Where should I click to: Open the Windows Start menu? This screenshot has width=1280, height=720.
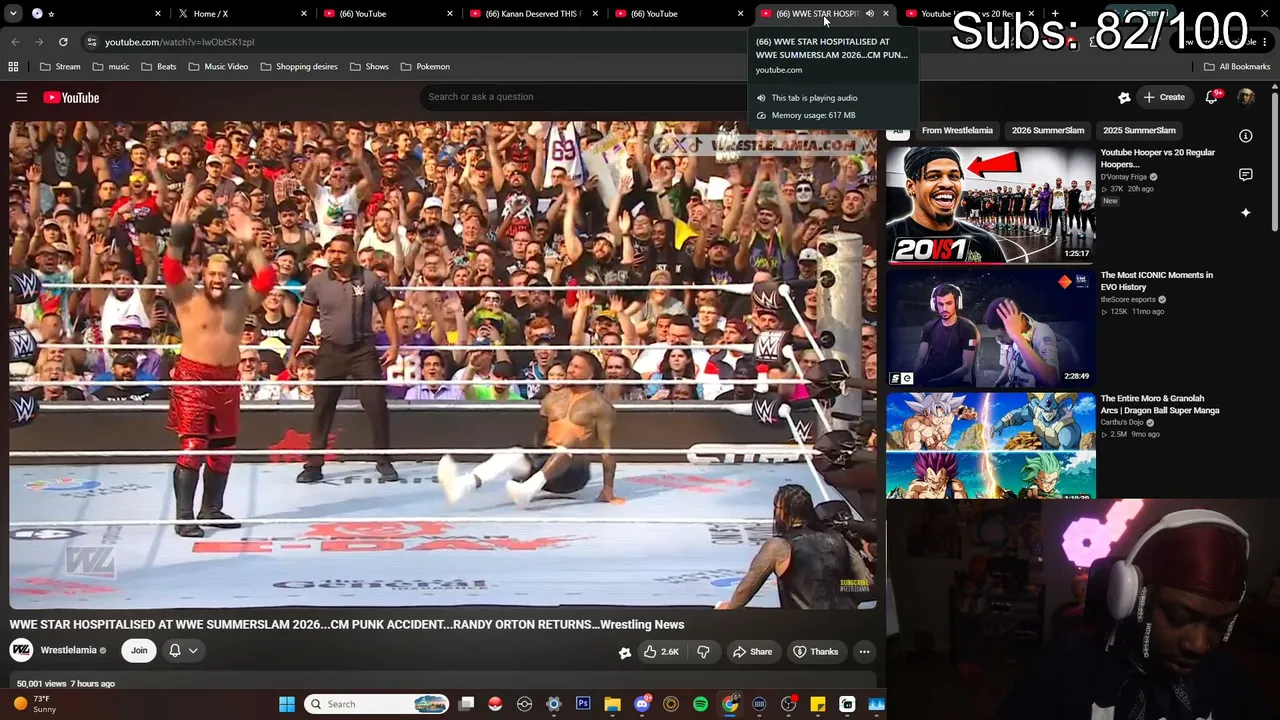[287, 704]
